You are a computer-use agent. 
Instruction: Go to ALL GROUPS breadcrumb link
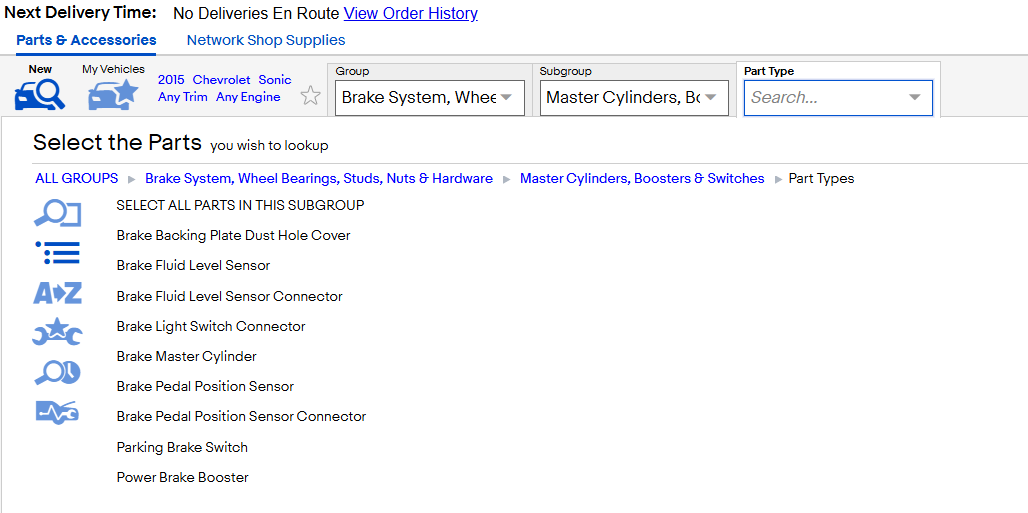[77, 178]
